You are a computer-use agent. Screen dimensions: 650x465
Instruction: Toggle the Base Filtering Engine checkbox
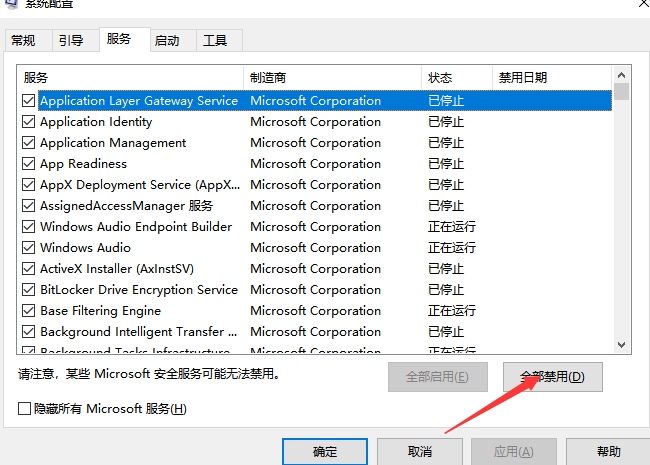coord(28,311)
